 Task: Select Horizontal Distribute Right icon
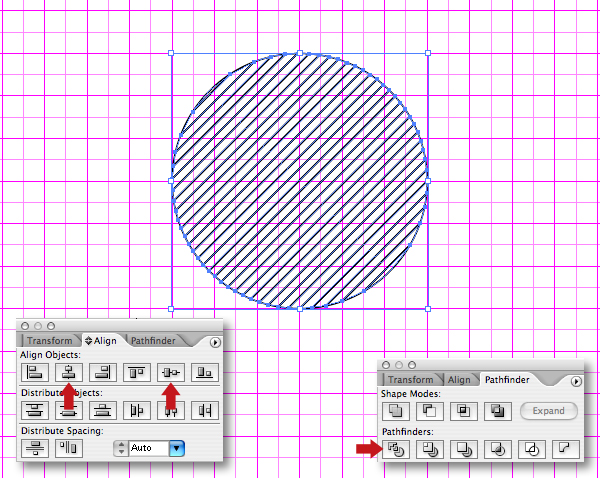pos(205,411)
